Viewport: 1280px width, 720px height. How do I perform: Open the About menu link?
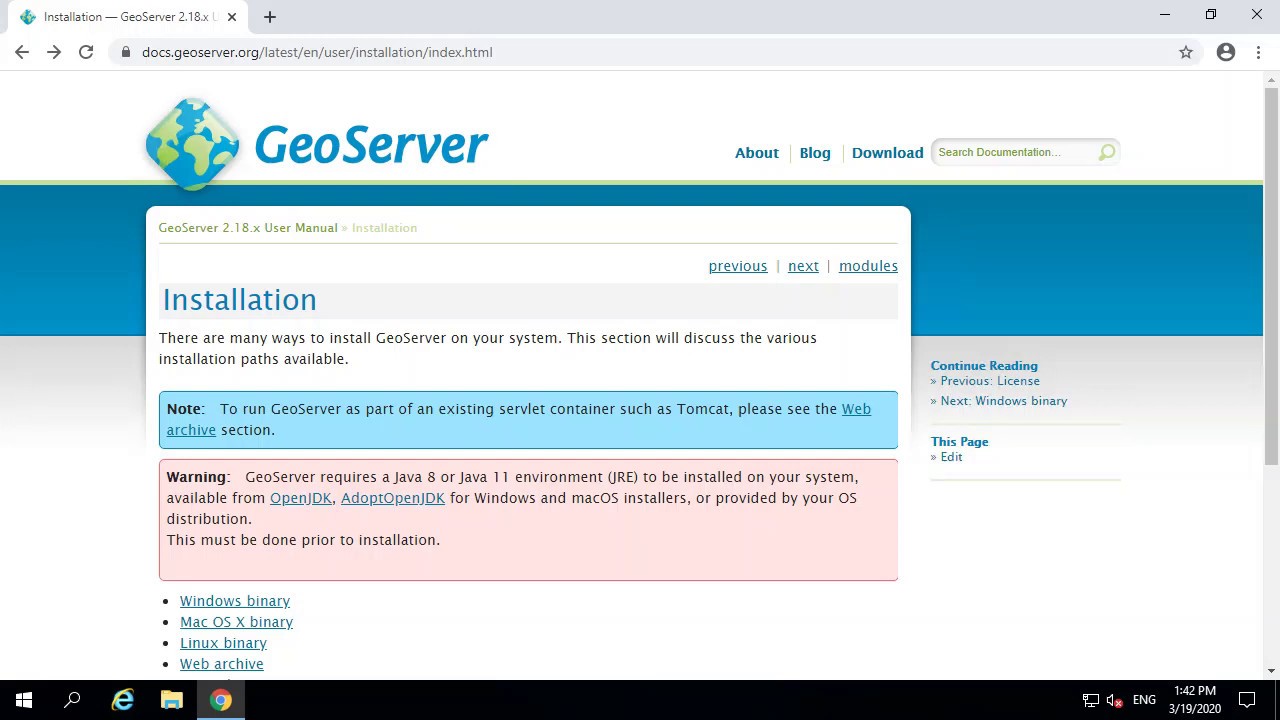(x=756, y=153)
